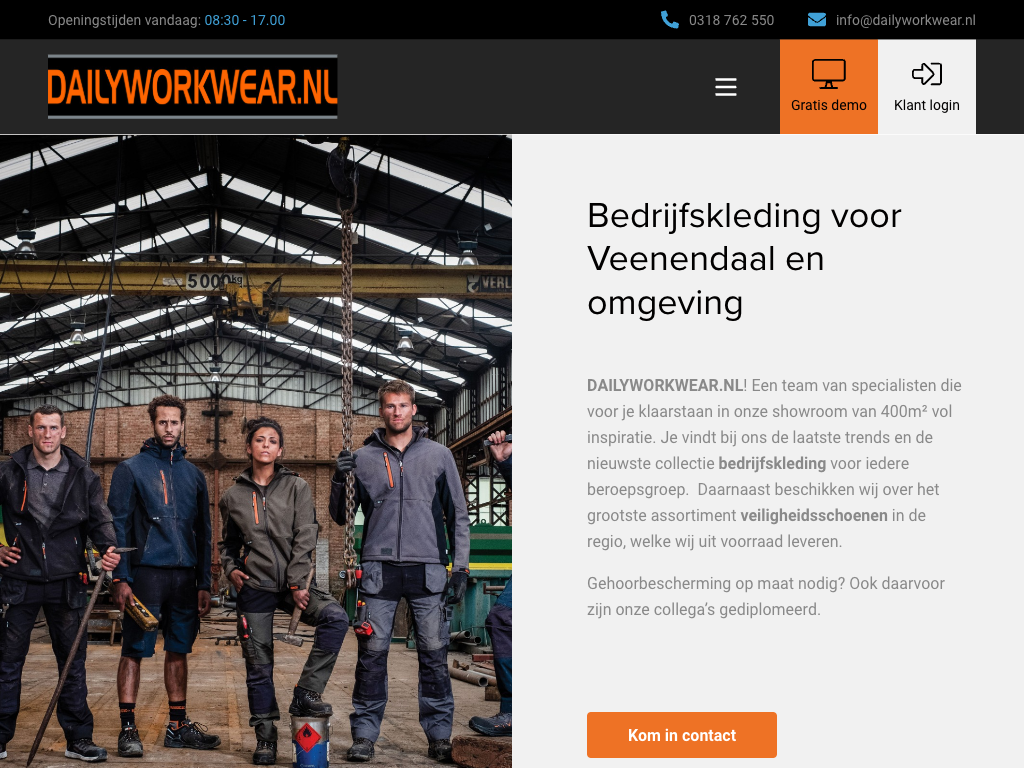Click the bold bedrijfskleding text
The image size is (1024, 768).
(772, 464)
